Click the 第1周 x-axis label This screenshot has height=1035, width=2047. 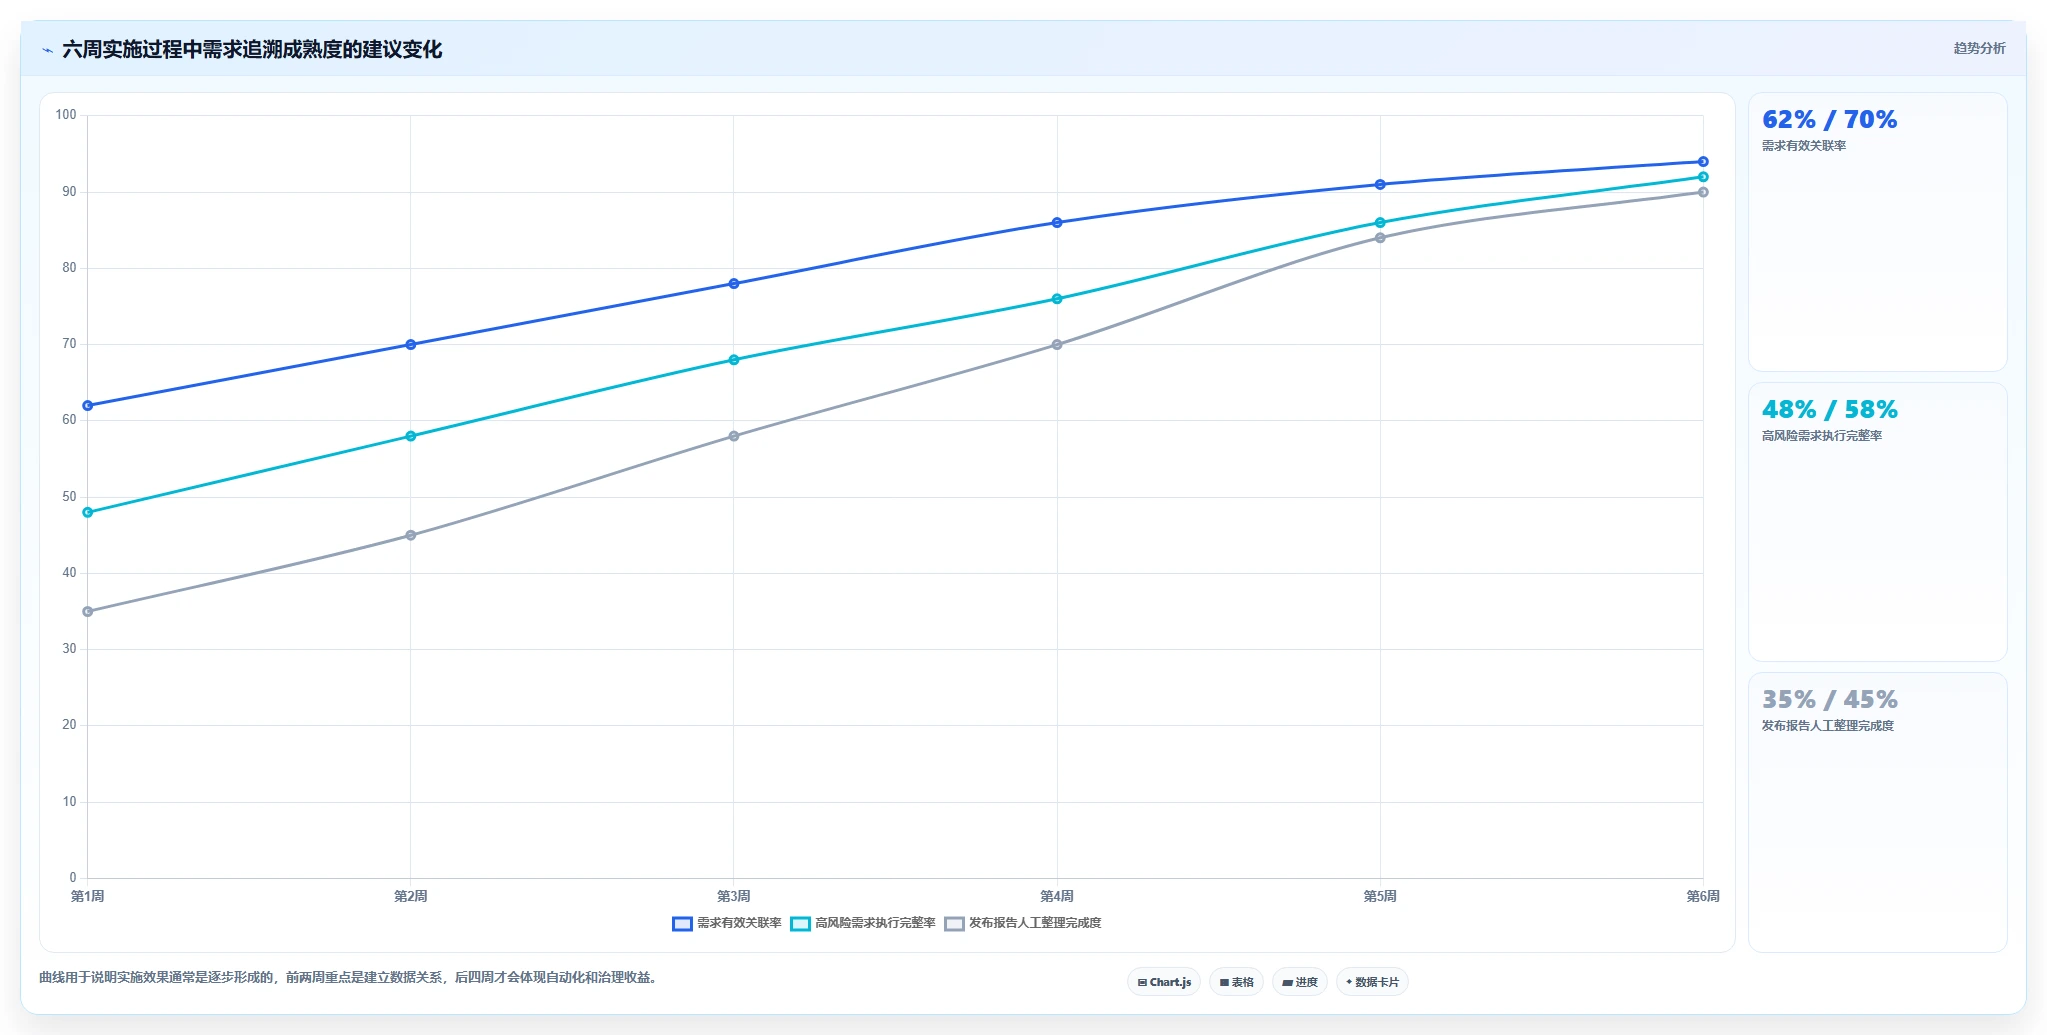(x=88, y=896)
